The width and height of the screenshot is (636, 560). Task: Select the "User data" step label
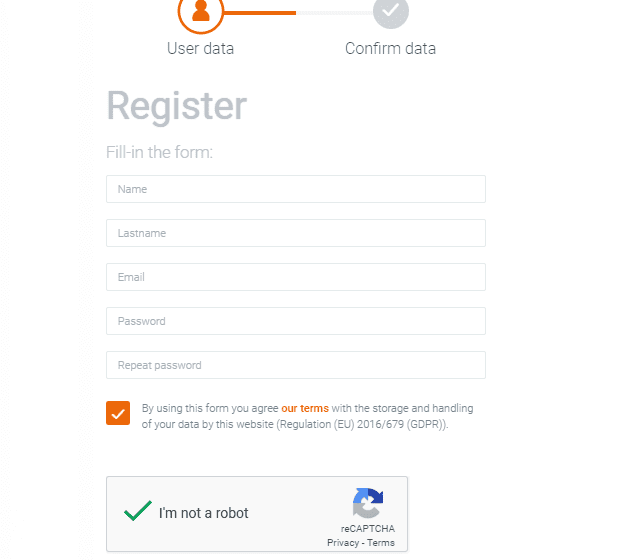(x=200, y=48)
